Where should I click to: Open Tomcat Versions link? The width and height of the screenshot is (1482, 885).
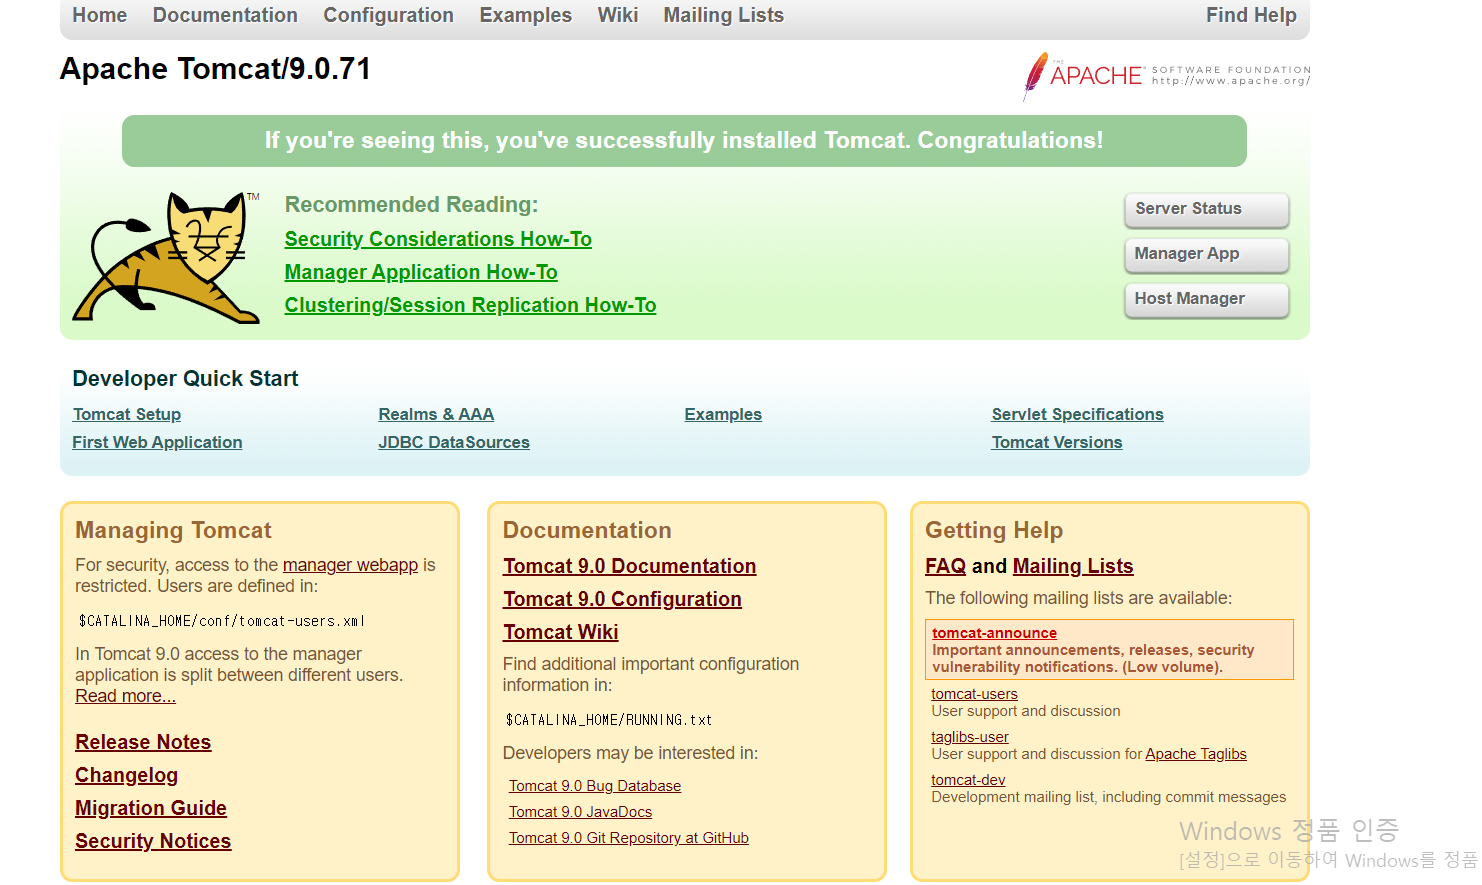coord(1057,442)
